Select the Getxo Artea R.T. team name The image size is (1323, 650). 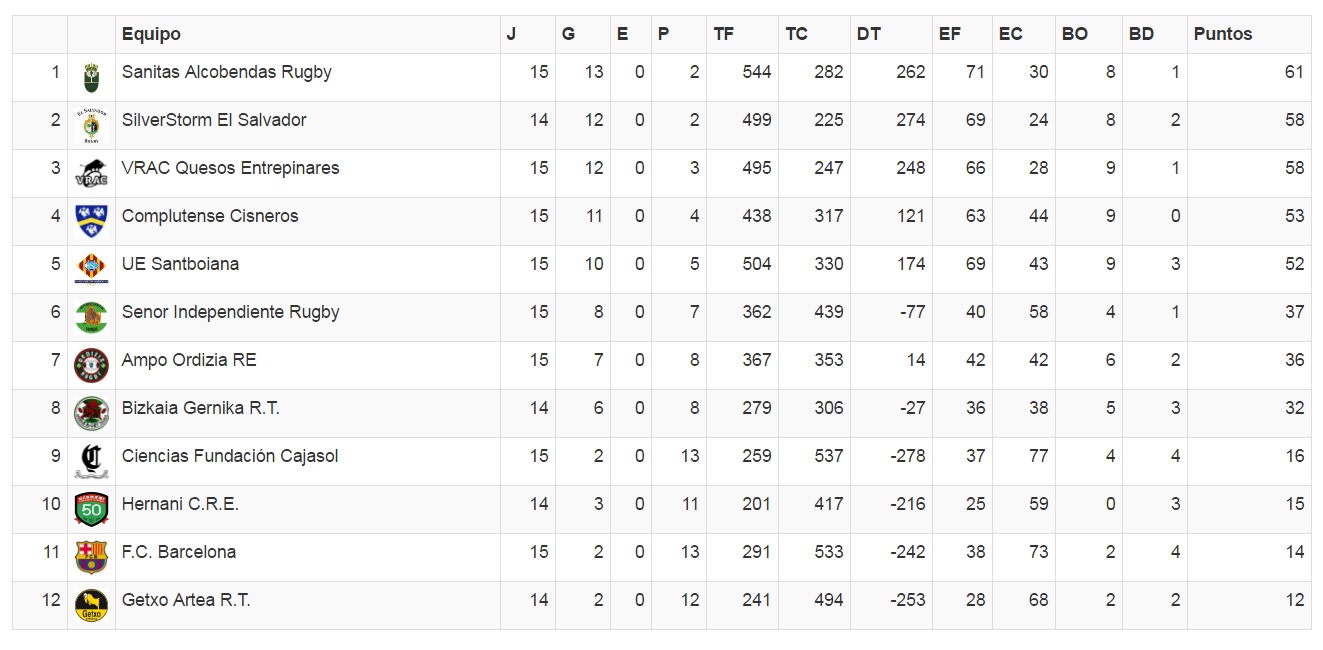coord(185,600)
